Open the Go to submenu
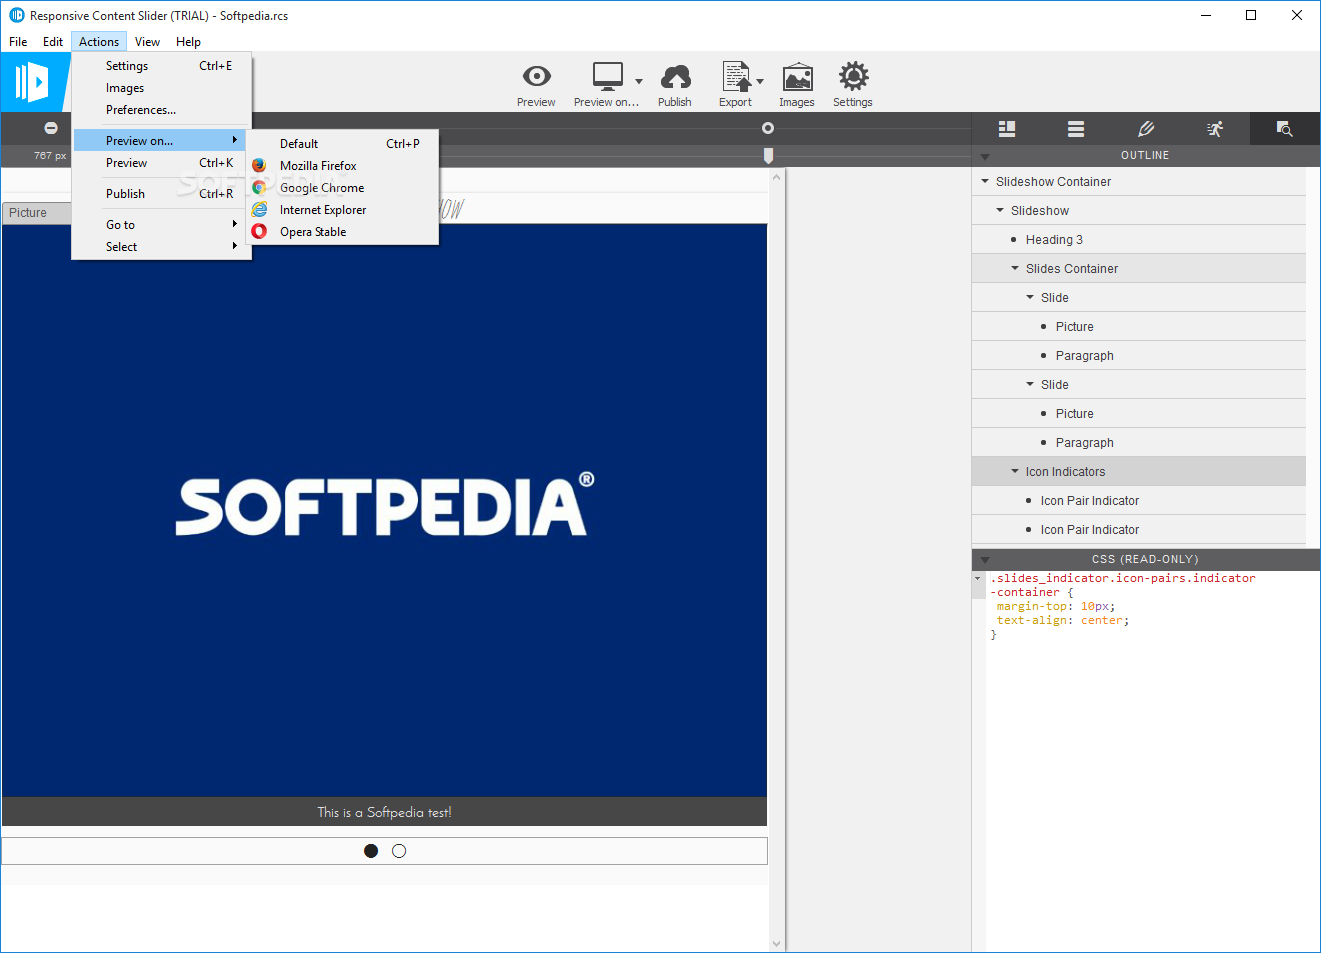Image resolution: width=1321 pixels, height=953 pixels. [161, 225]
